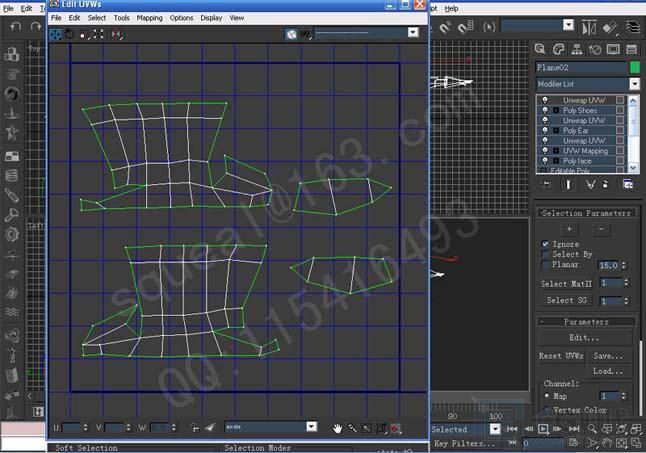646x453 pixels.
Task: Click the Zoom Extents icon in Edit UVWs
Action: point(381,428)
